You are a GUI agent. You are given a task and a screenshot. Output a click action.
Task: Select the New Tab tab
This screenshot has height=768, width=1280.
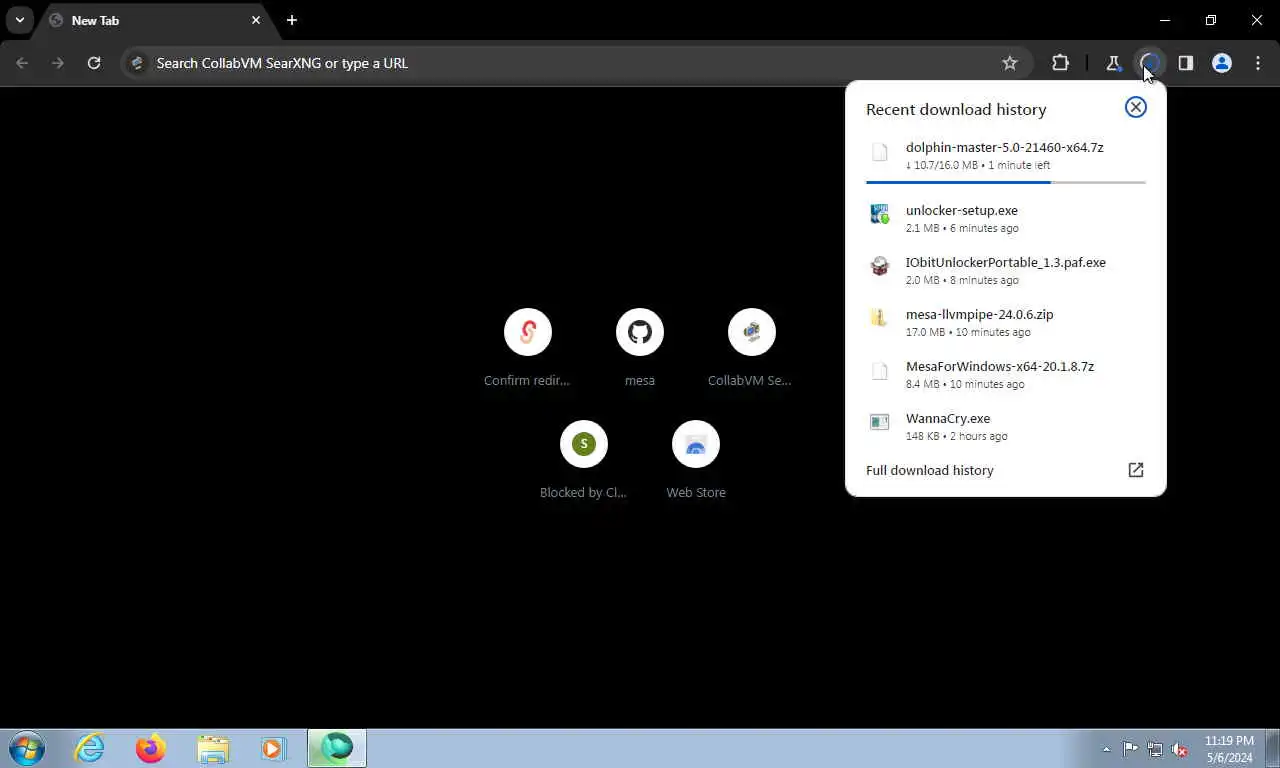click(x=155, y=20)
